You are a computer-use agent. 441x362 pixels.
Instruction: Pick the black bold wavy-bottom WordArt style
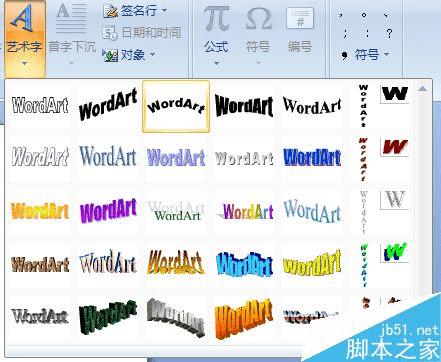coord(244,105)
